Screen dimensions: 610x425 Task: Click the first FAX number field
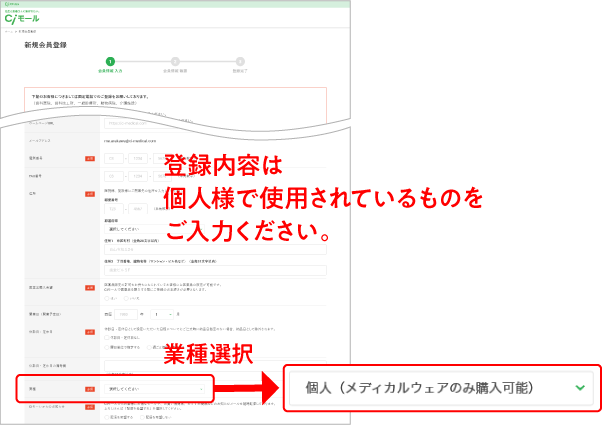tap(114, 176)
